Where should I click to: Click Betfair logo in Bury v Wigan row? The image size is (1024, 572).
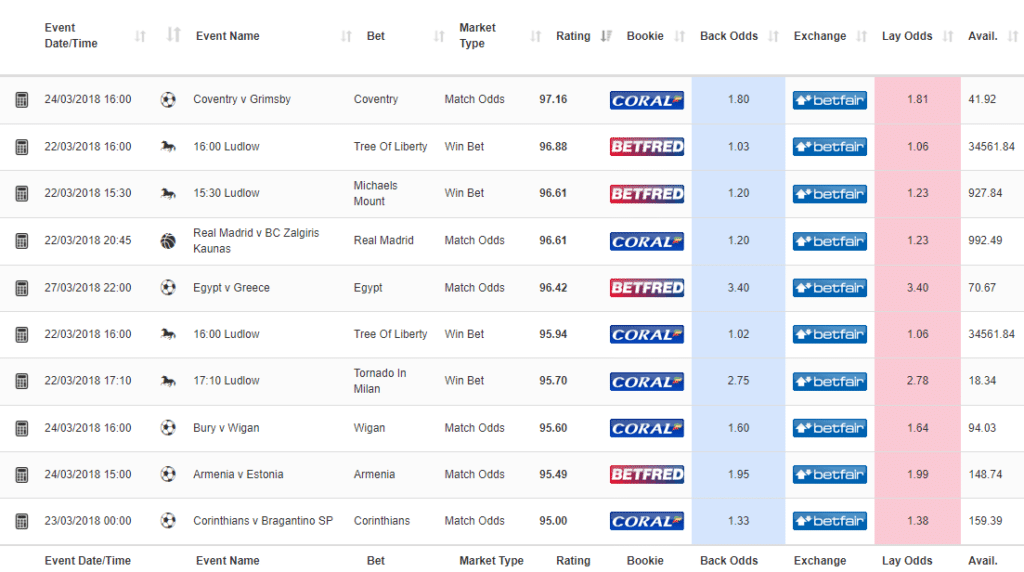tap(829, 428)
